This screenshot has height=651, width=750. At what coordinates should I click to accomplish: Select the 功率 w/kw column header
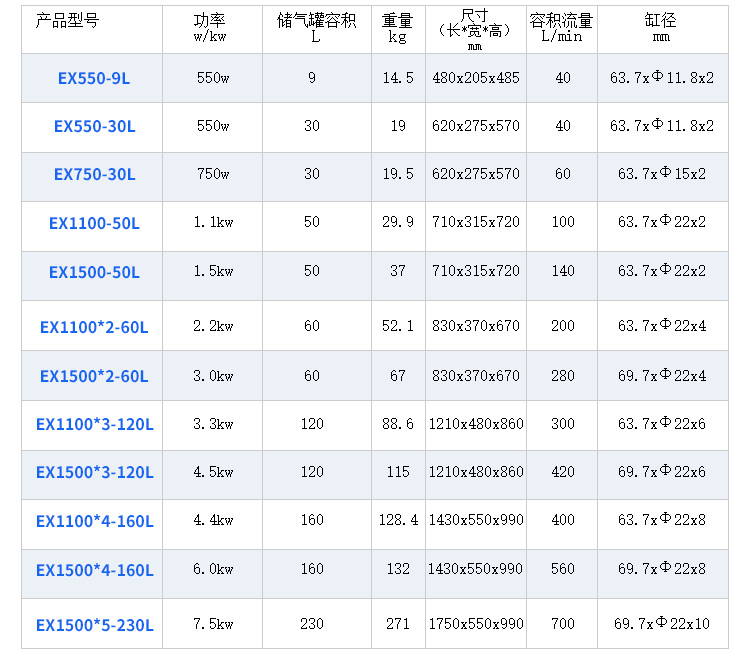point(211,29)
